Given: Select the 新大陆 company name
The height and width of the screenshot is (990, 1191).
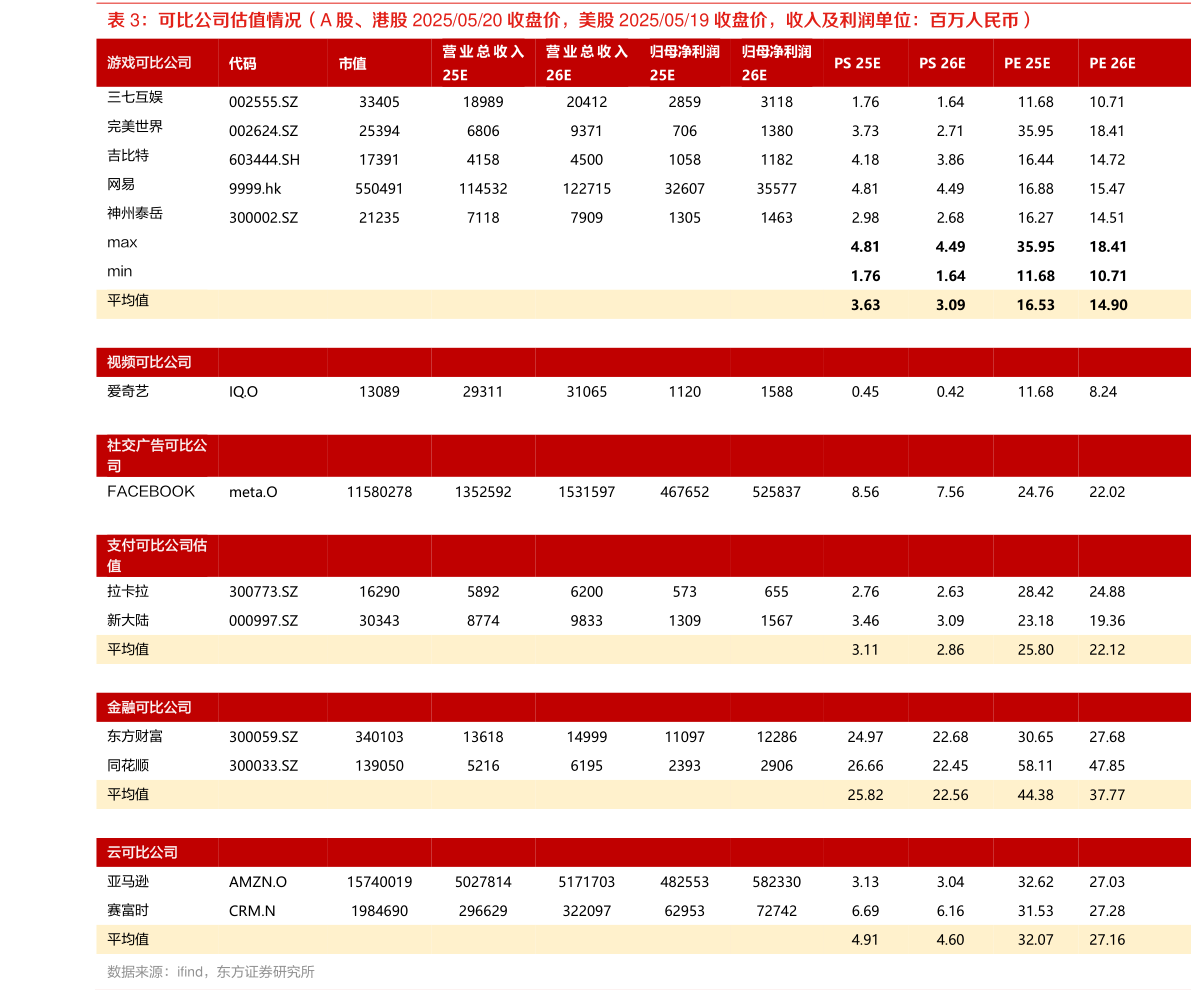Looking at the screenshot, I should click(x=128, y=620).
